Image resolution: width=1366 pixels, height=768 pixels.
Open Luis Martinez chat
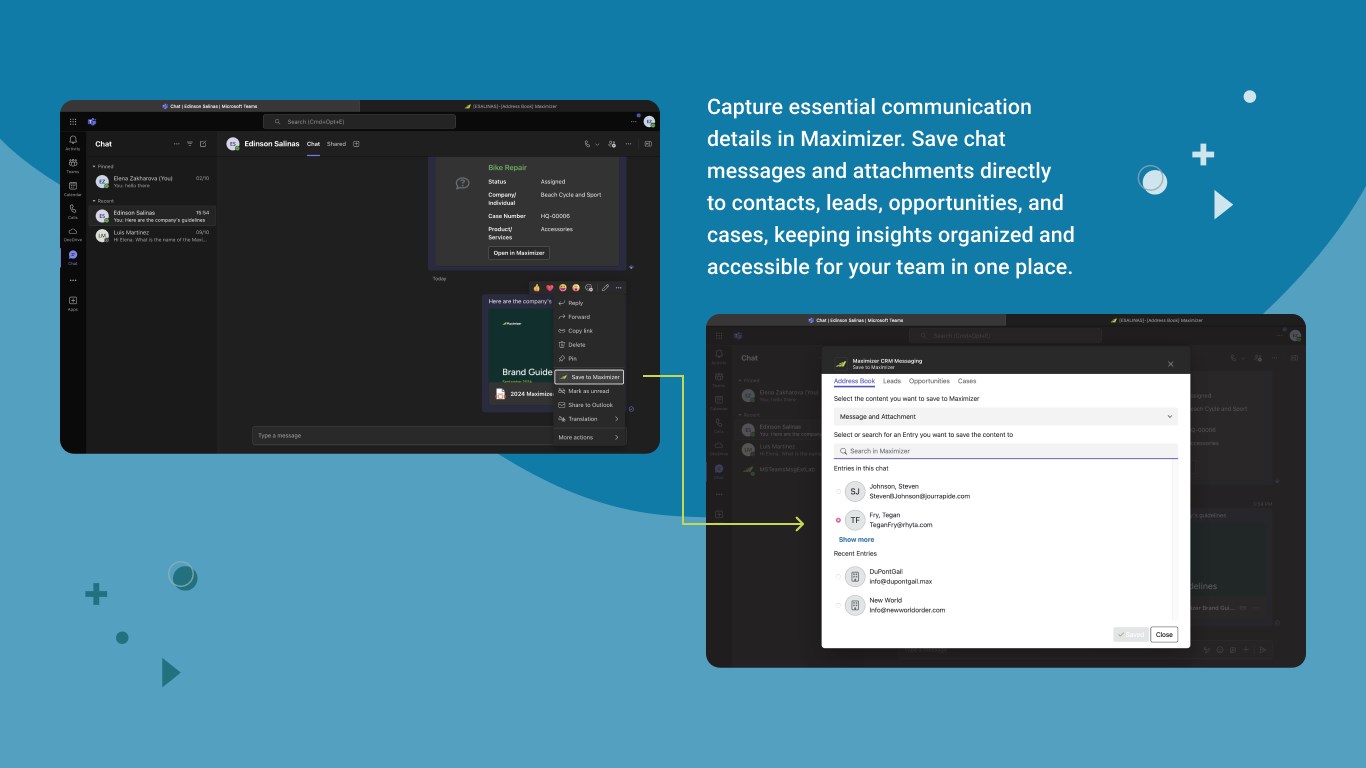click(x=152, y=235)
